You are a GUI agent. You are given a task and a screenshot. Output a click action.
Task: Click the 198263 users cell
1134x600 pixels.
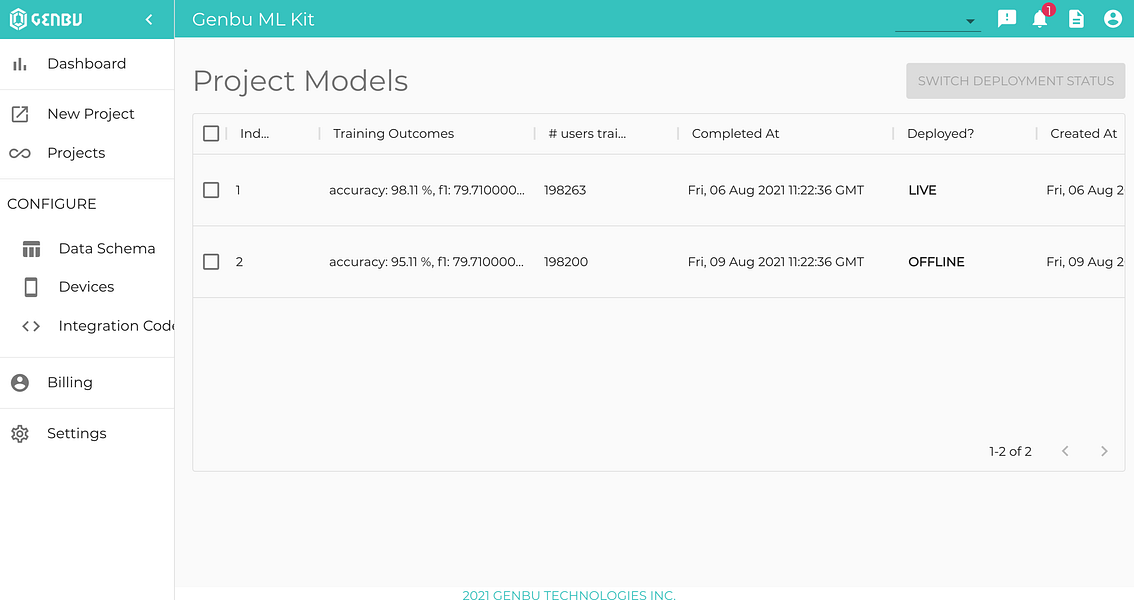(x=565, y=190)
